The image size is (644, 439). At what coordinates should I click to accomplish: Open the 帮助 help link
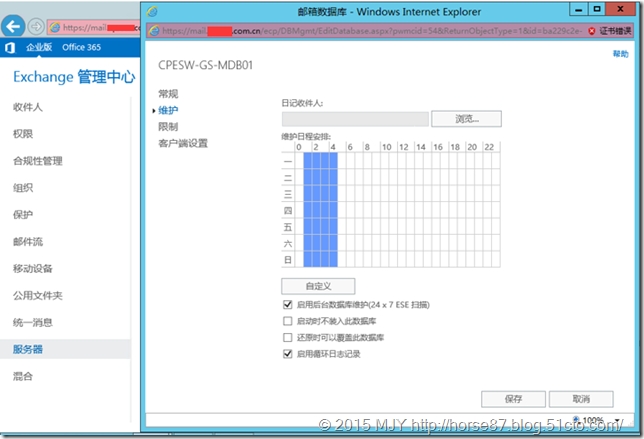[620, 54]
